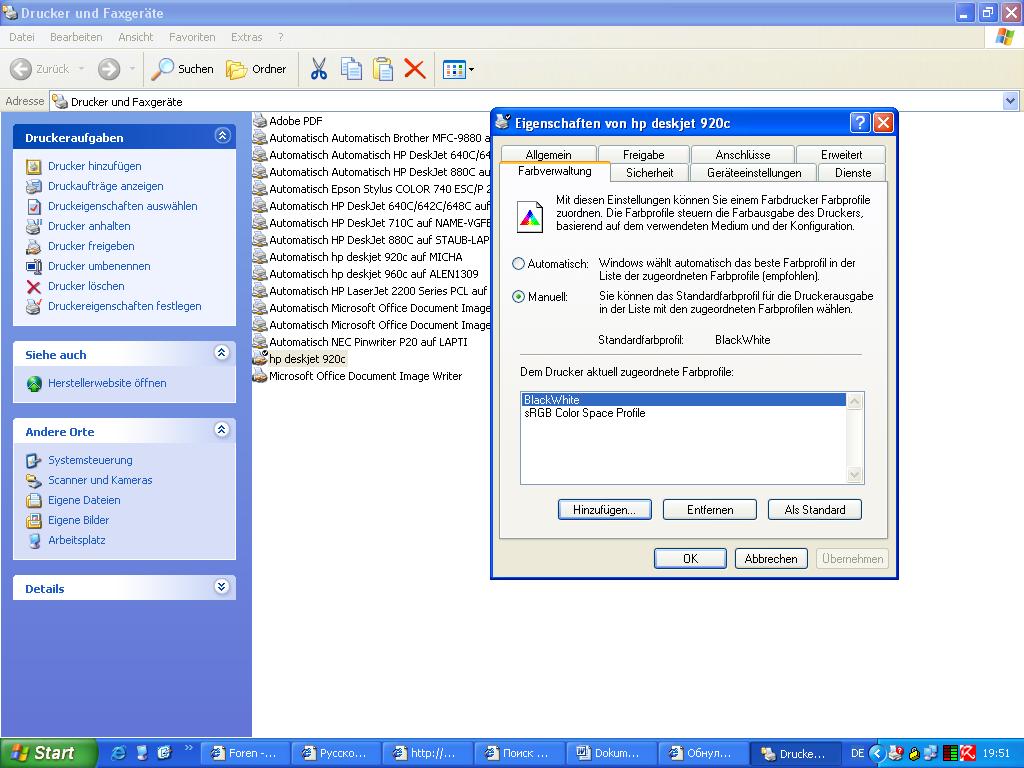Click the hp deskjet 920c printer icon
The height and width of the screenshot is (768, 1024).
click(260, 358)
